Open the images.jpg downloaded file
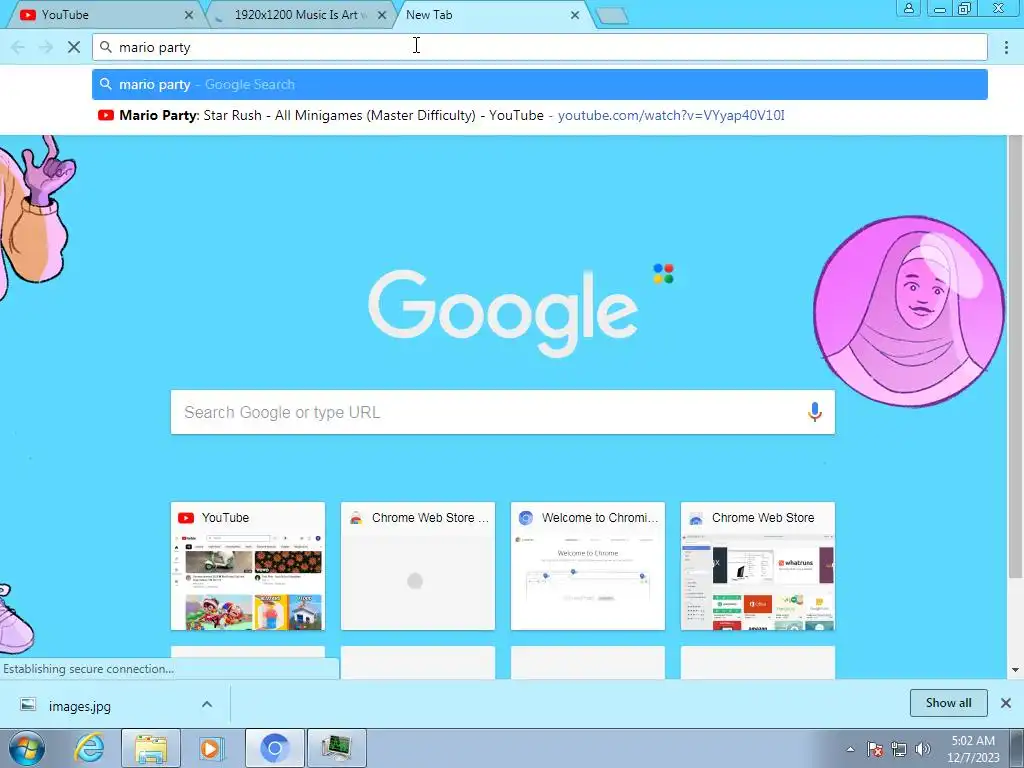Screen dimensions: 1024x768 (80, 706)
